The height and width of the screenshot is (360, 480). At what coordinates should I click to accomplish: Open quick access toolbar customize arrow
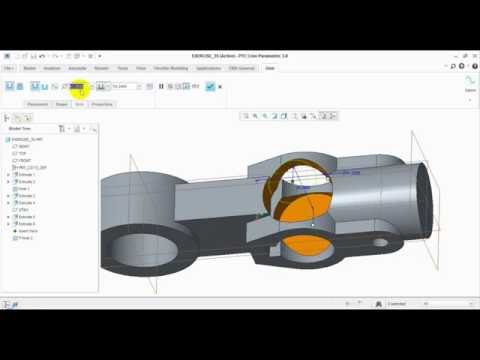[99, 56]
